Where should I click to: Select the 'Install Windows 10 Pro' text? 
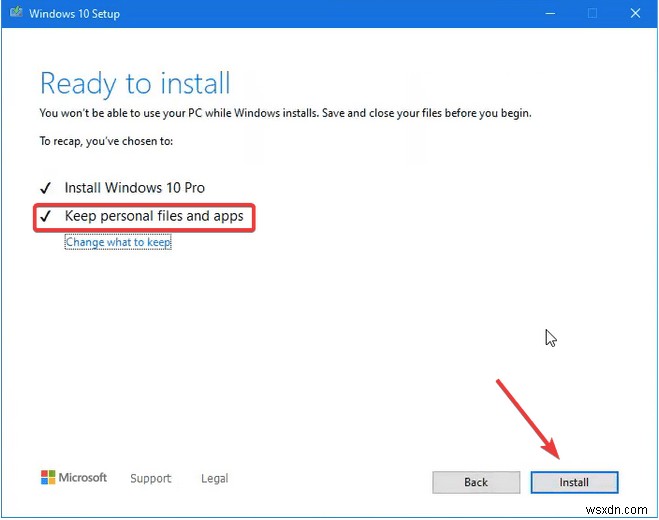click(134, 187)
